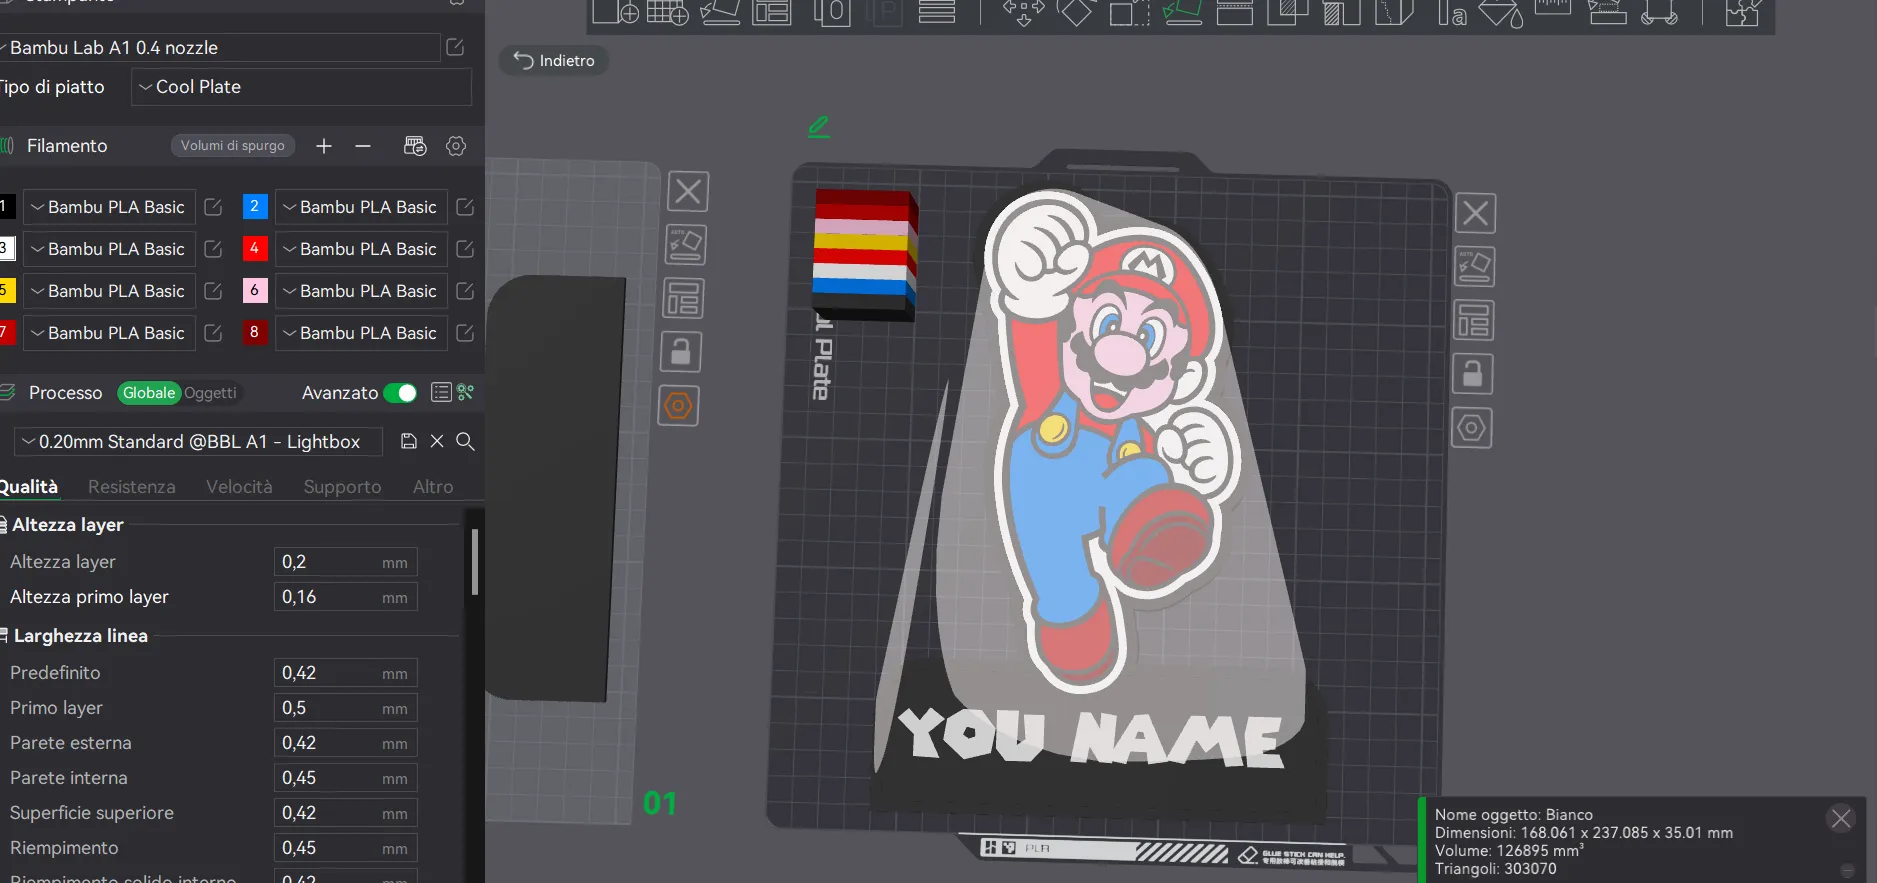This screenshot has height=883, width=1877.
Task: Toggle the Avanzato mode switch
Action: pyautogui.click(x=400, y=393)
